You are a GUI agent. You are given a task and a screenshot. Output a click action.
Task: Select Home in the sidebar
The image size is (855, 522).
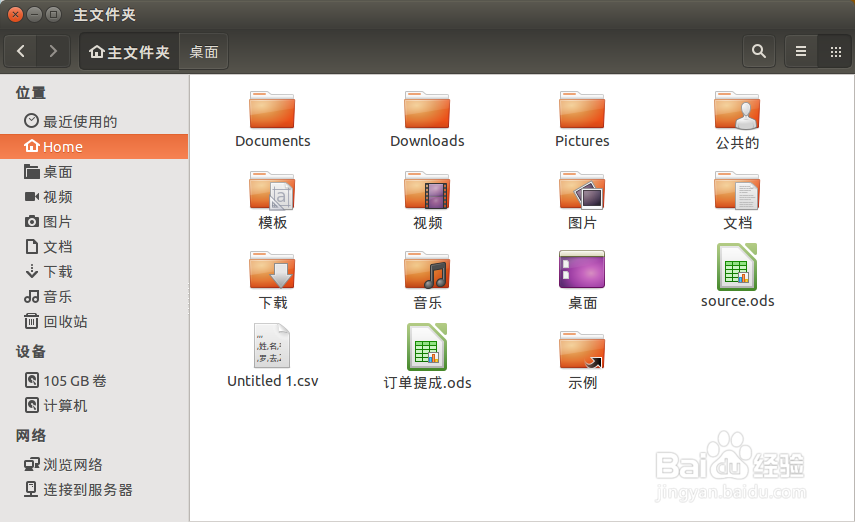94,146
